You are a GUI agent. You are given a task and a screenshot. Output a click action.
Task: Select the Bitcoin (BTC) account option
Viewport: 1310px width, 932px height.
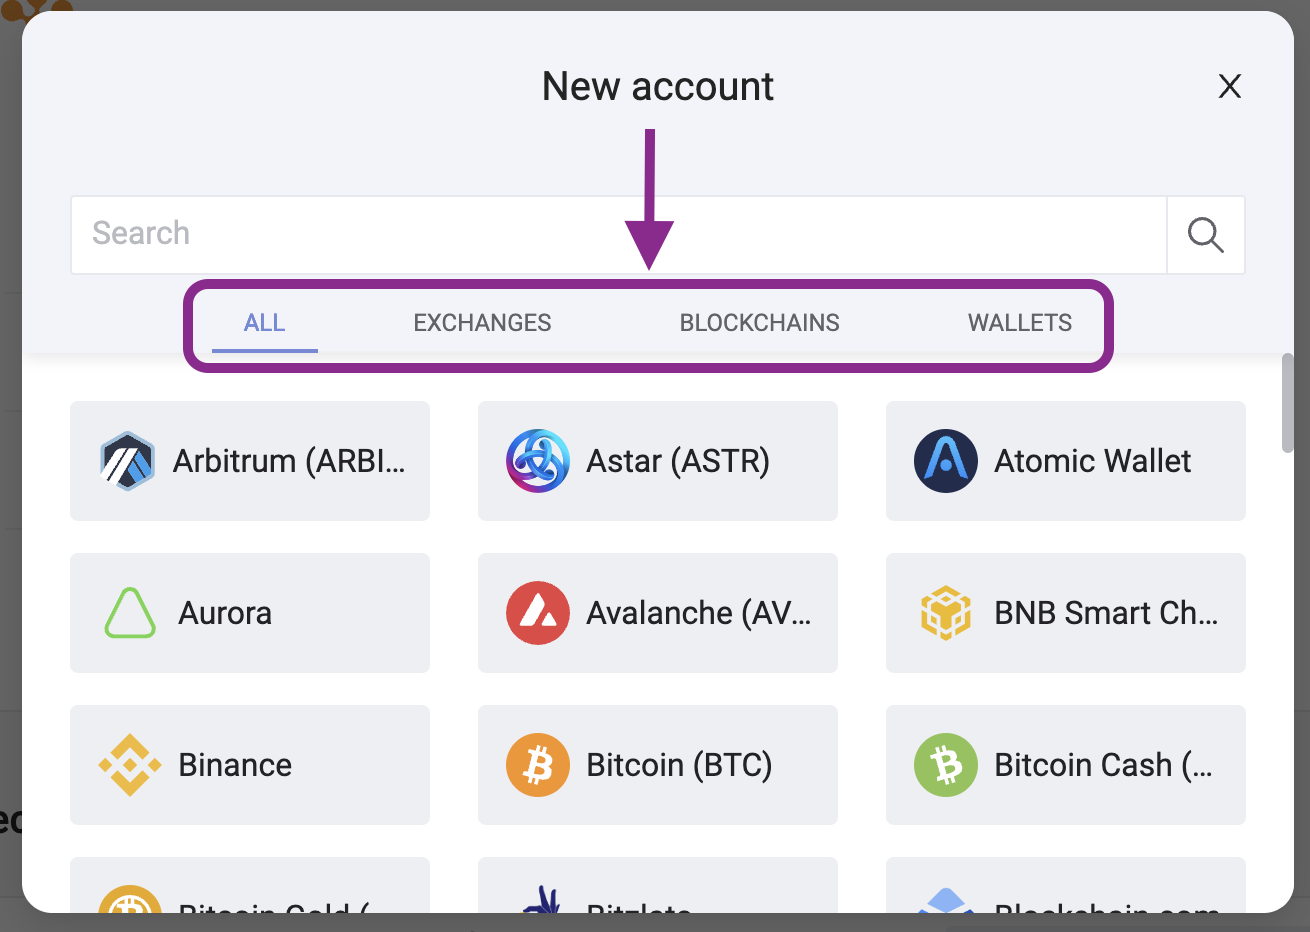click(x=679, y=765)
